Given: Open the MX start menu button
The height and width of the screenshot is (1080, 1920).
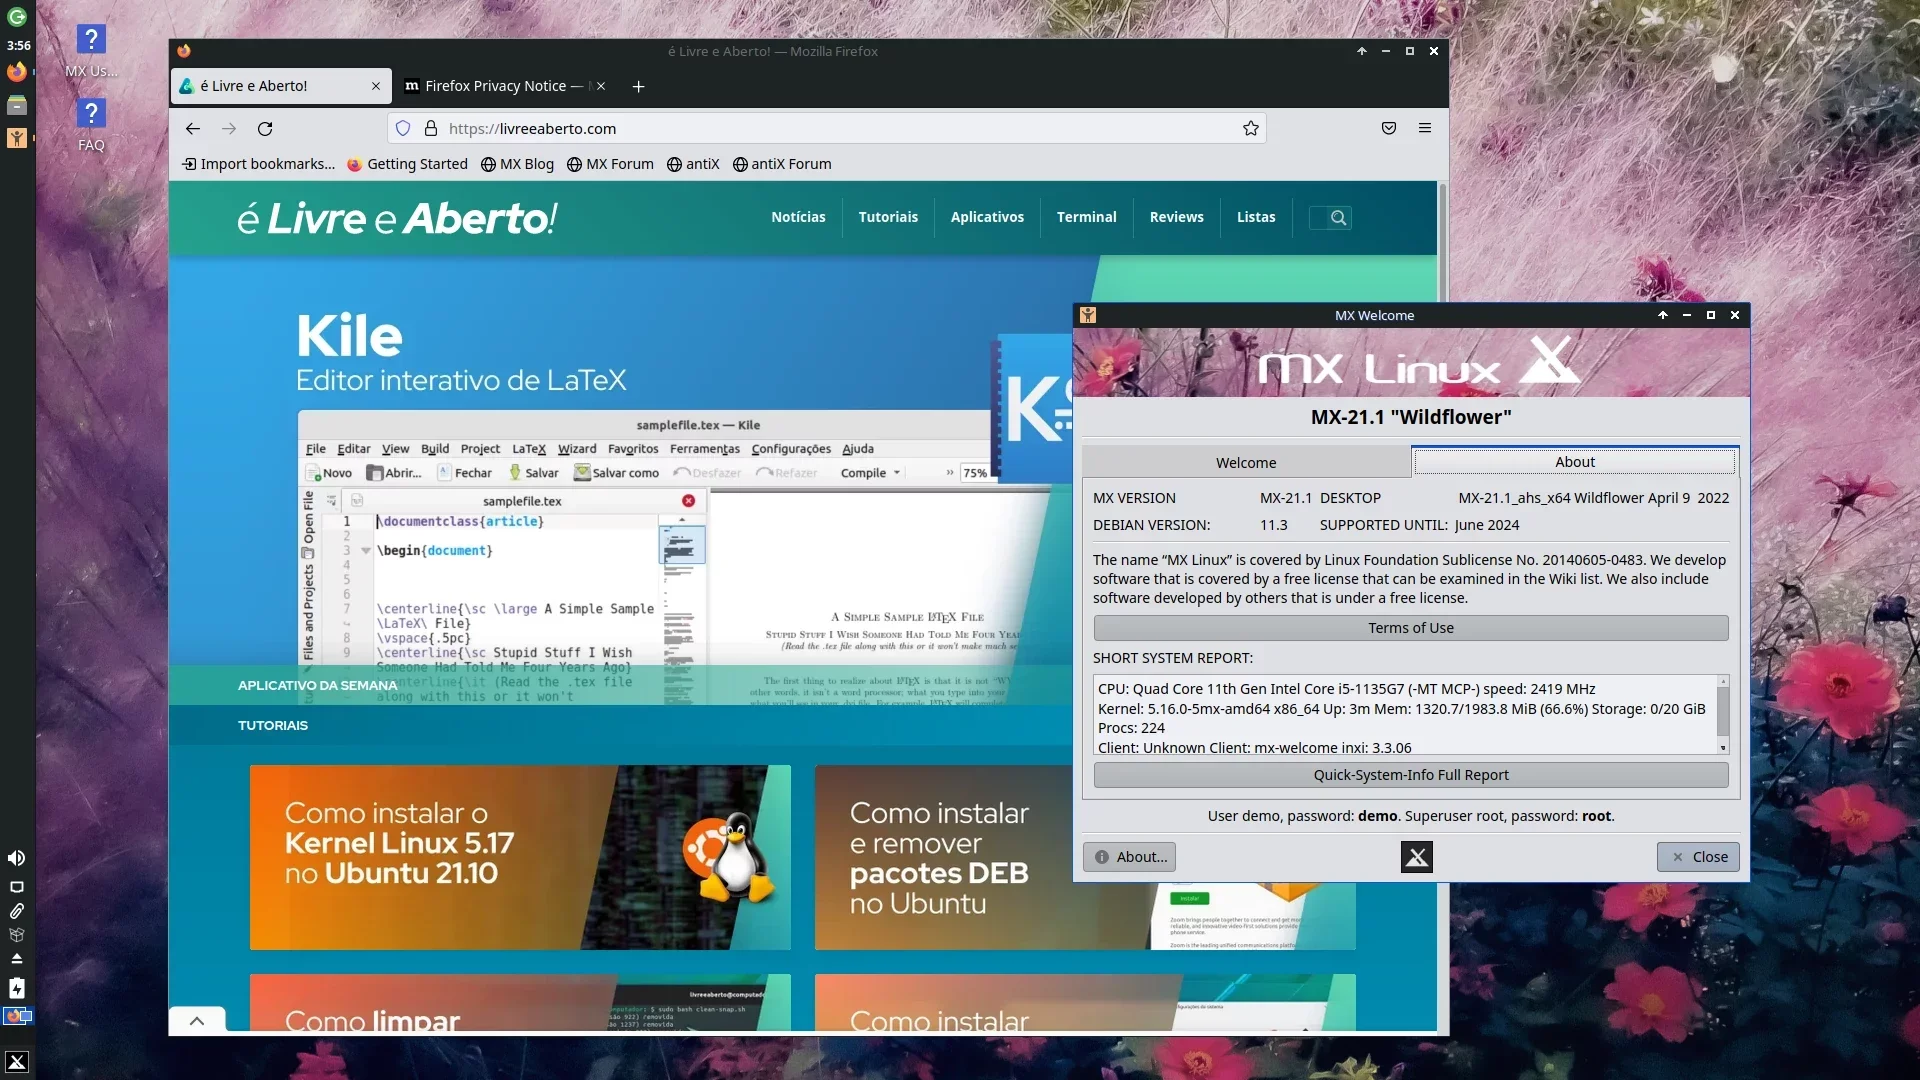Looking at the screenshot, I should click(x=17, y=1062).
